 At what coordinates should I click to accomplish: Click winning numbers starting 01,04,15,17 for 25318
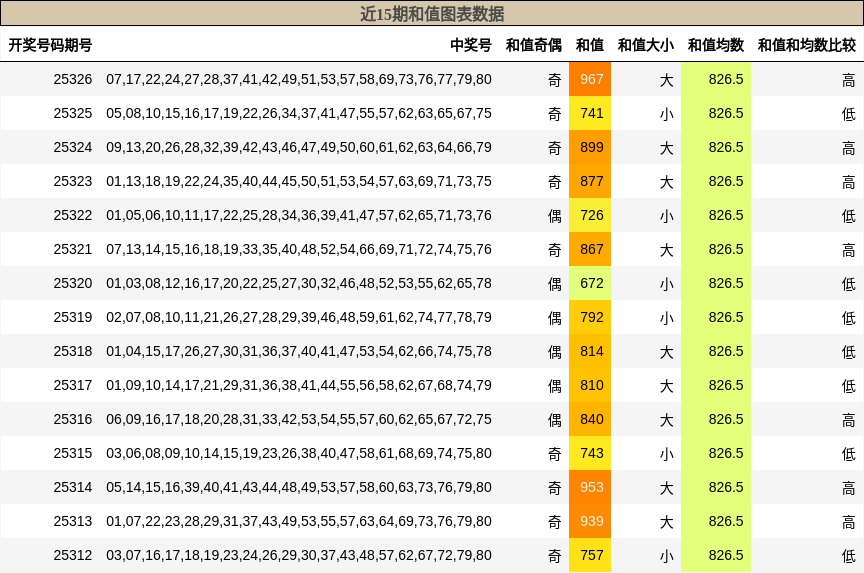coord(299,352)
